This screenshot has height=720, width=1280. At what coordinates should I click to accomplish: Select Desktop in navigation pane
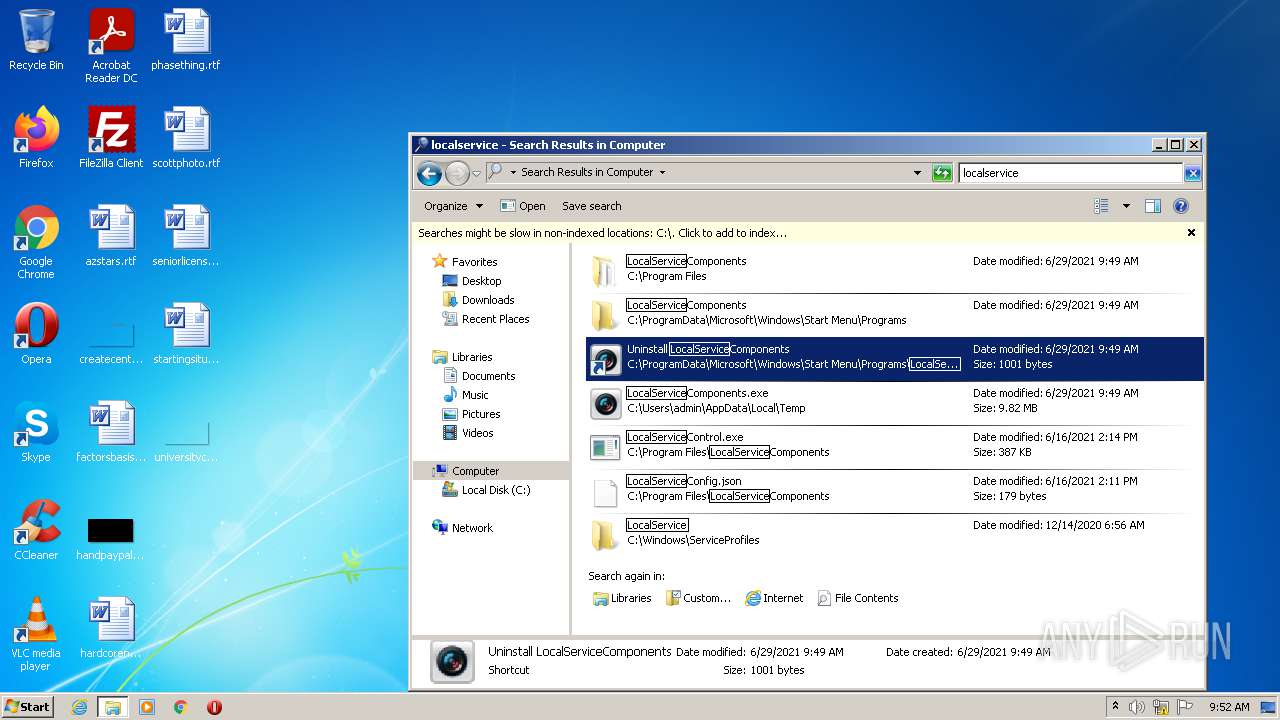(x=481, y=281)
